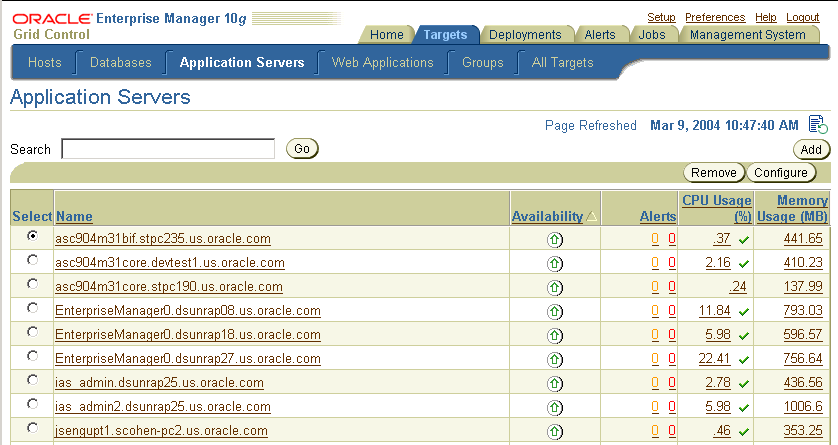This screenshot has width=838, height=445.
Task: Select radio button for ias_admin.dsunrap25.us.oracle.com
Action: [33, 380]
